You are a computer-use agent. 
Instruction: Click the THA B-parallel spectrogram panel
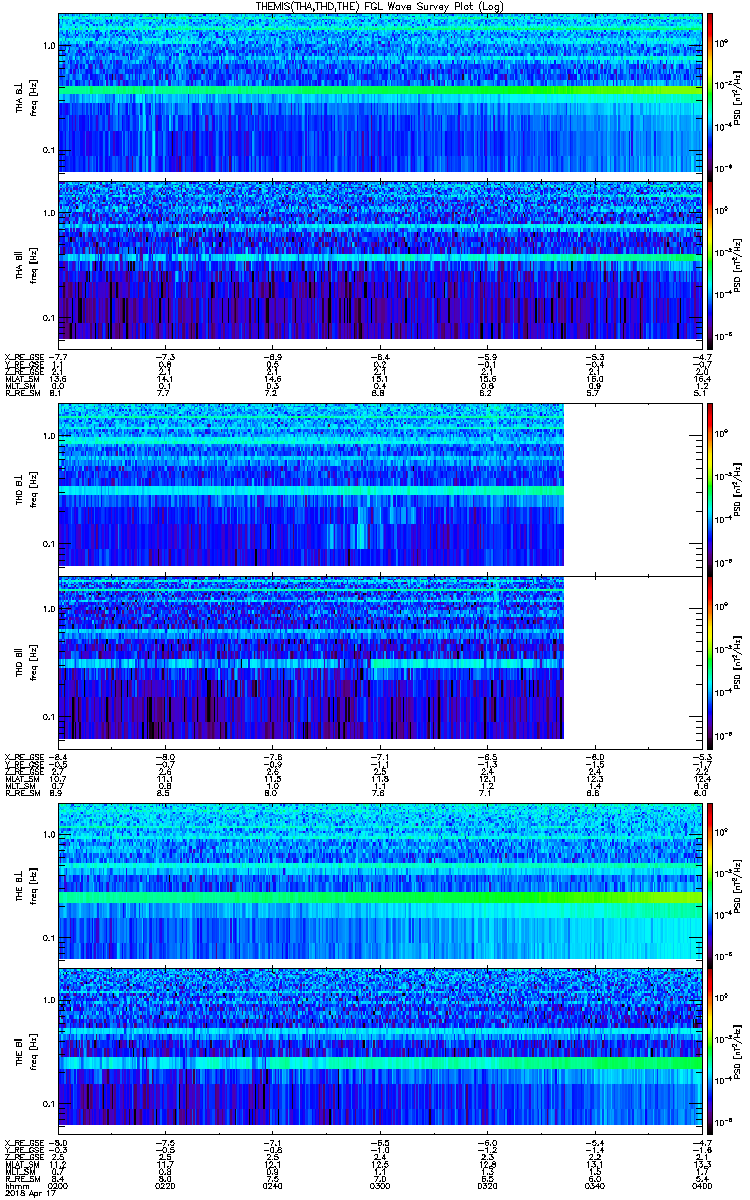point(380,259)
